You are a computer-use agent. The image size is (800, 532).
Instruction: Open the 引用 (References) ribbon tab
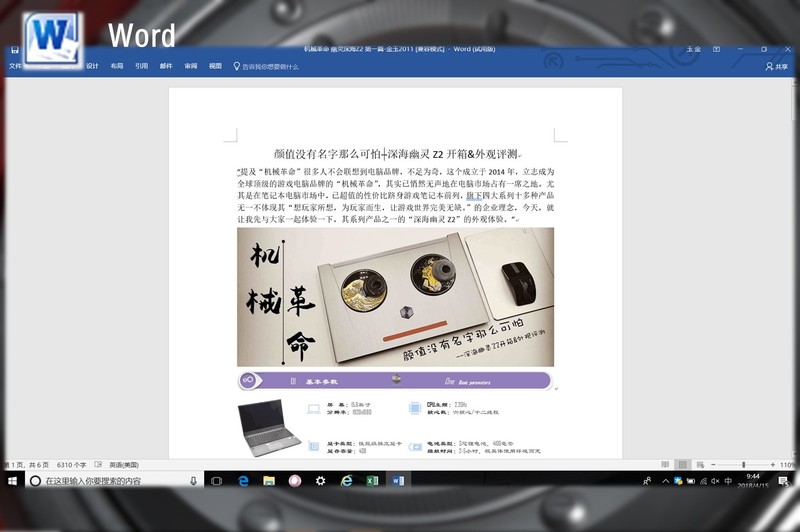(141, 66)
